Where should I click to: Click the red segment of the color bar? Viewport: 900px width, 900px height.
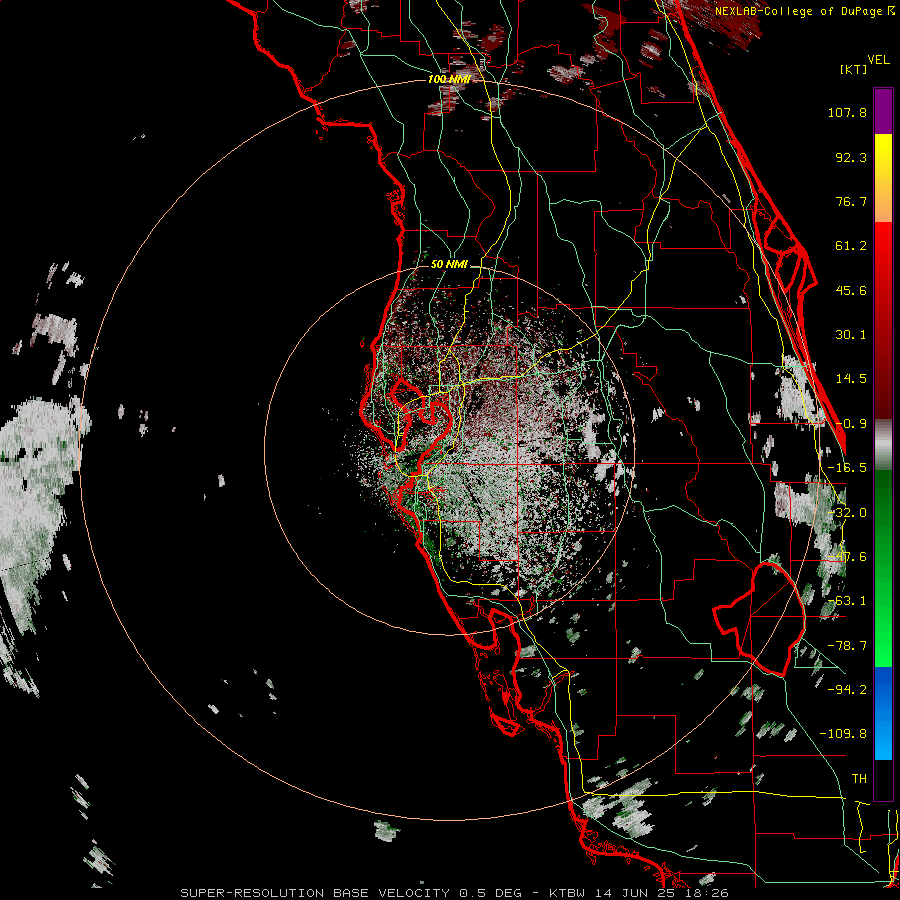click(883, 320)
